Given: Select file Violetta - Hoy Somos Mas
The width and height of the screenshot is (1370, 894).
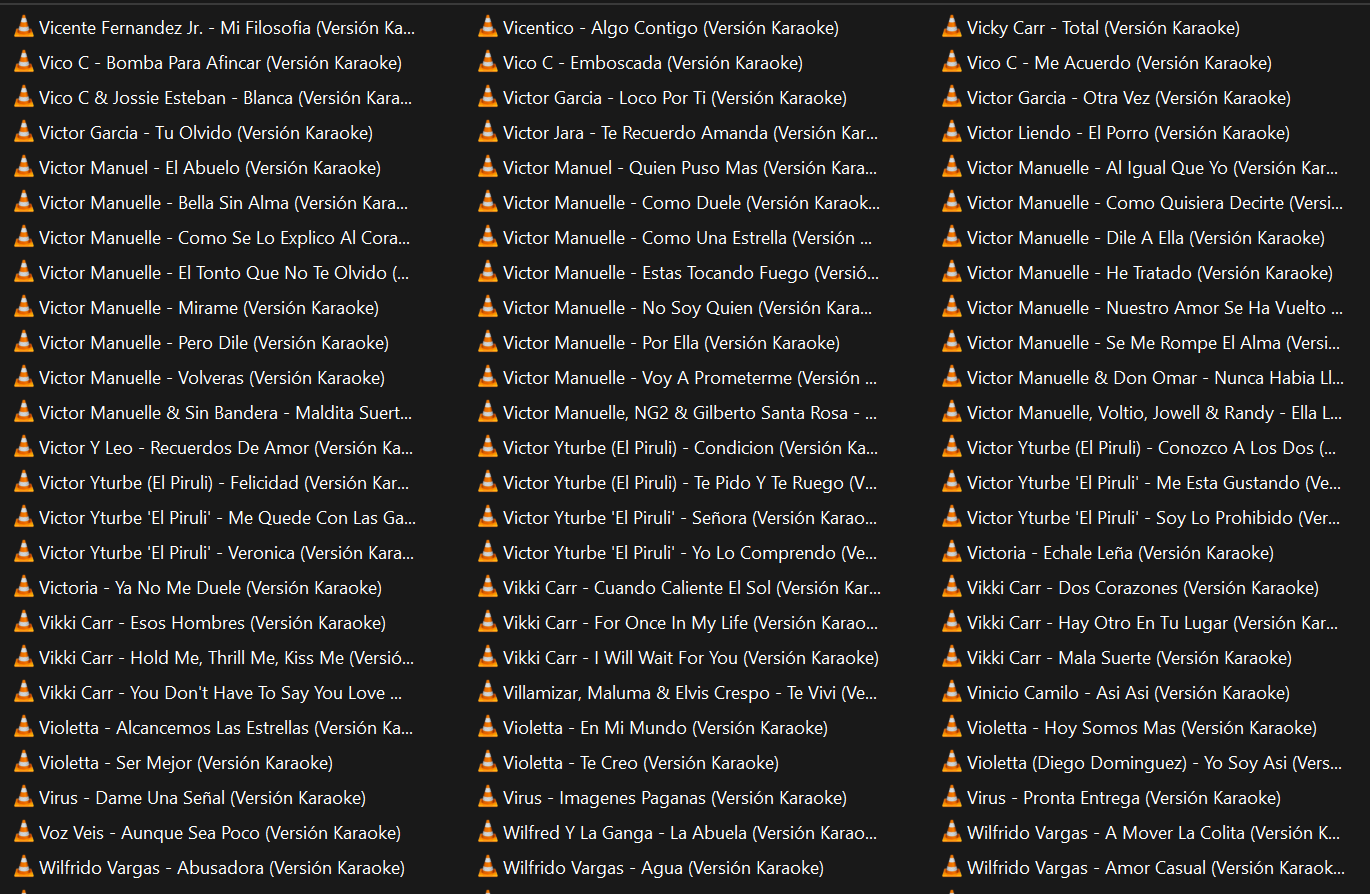Looking at the screenshot, I should tap(1130, 728).
